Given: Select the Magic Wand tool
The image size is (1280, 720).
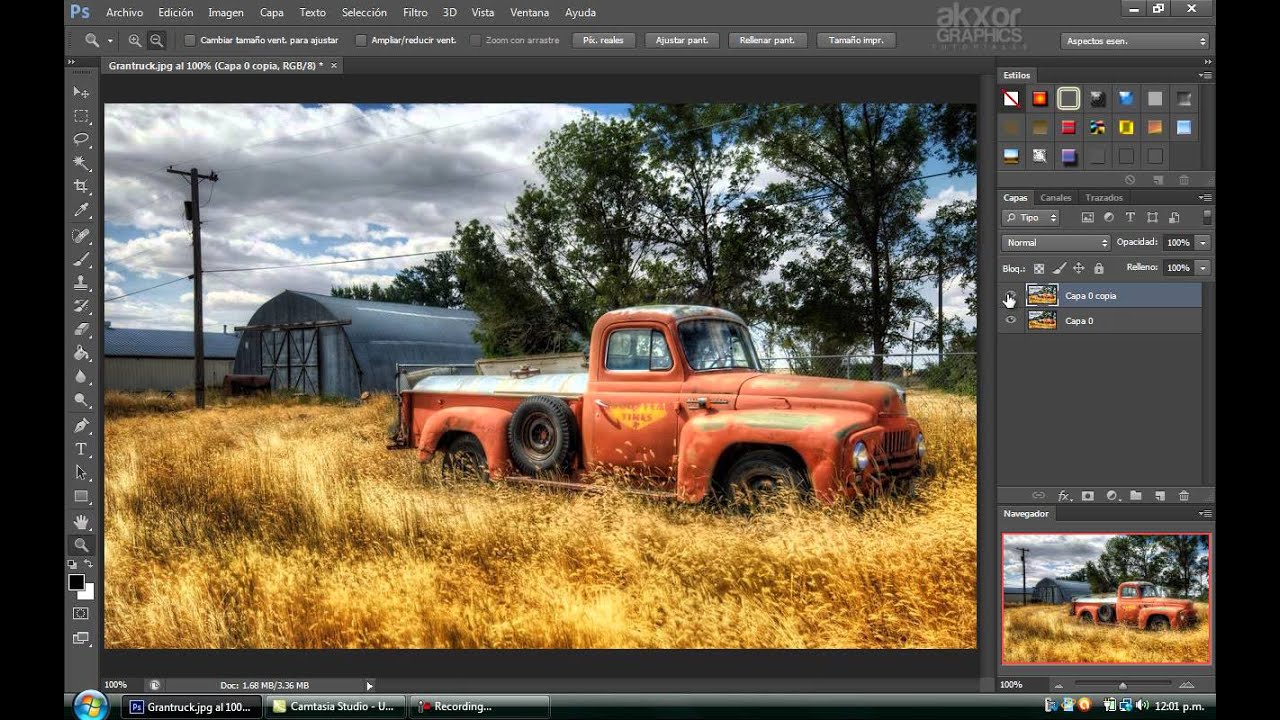Looking at the screenshot, I should [81, 163].
